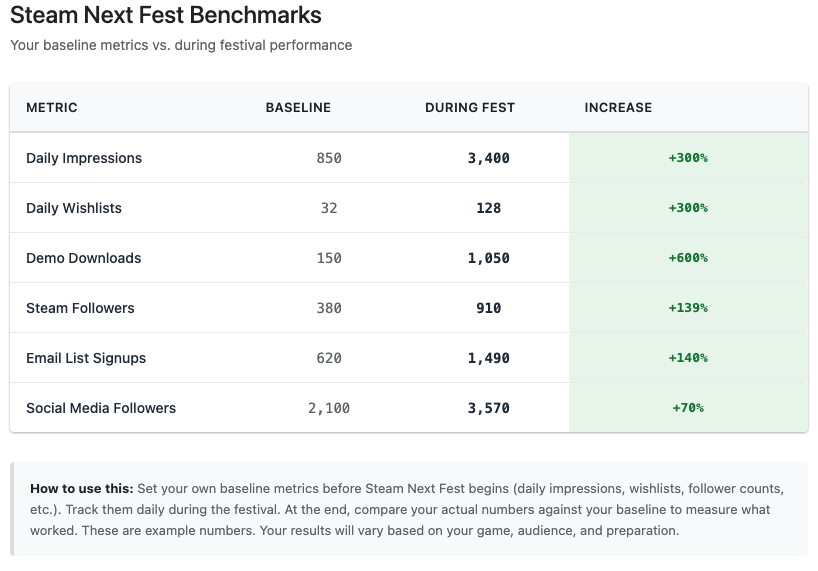Viewport: 818px width, 571px height.
Task: Select the 'Steam Followers' row label
Action: coord(80,308)
